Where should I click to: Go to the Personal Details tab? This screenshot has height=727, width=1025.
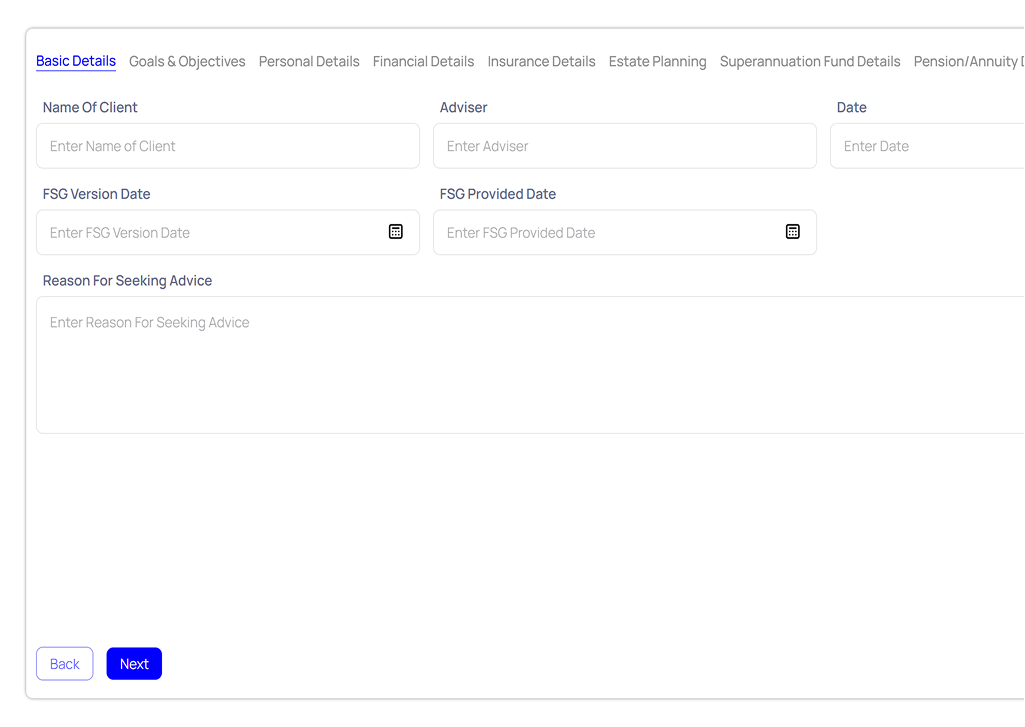pyautogui.click(x=309, y=61)
